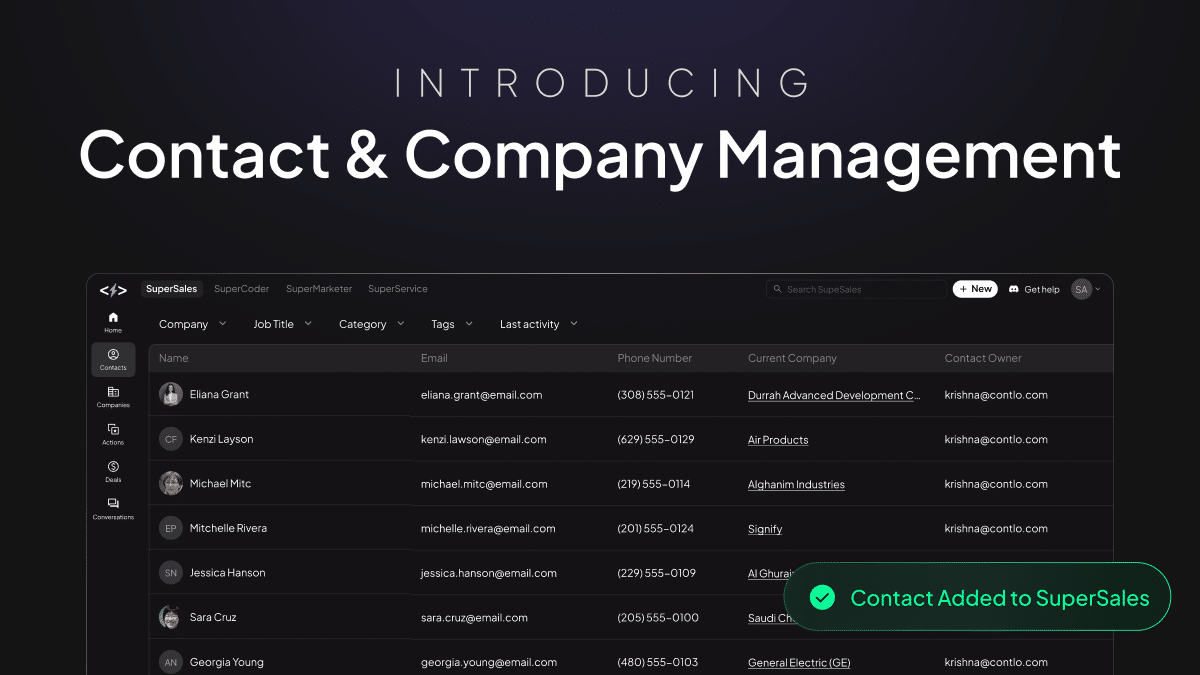Follow the Signify company link
Image resolution: width=1200 pixels, height=675 pixels.
(764, 528)
